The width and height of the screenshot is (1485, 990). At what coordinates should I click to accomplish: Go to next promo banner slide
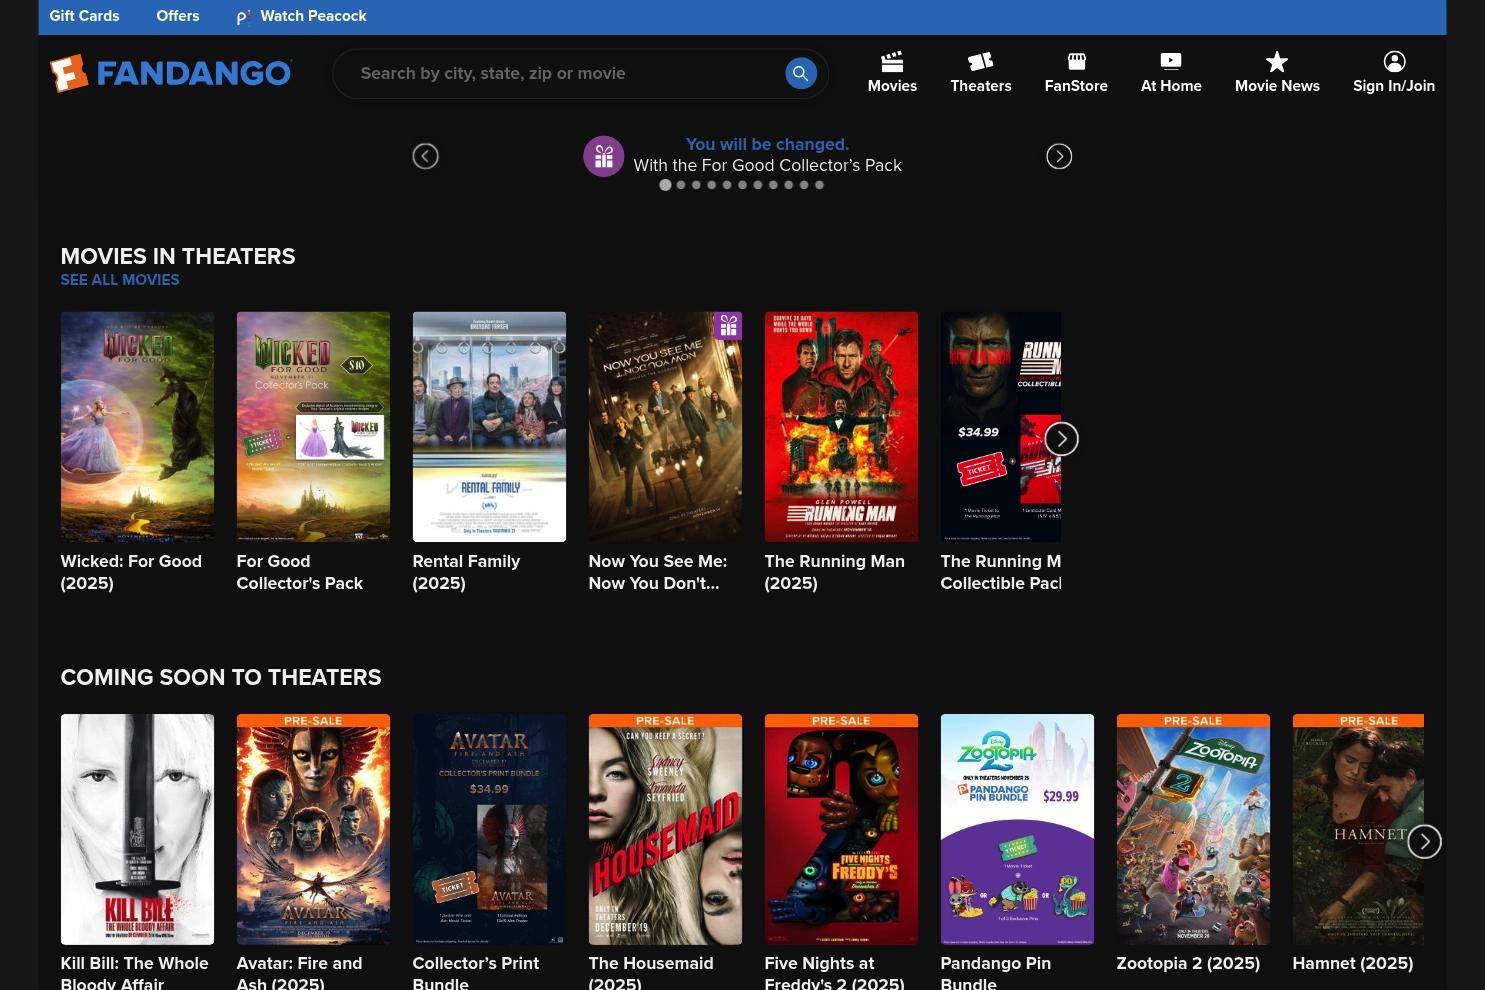click(x=1059, y=156)
